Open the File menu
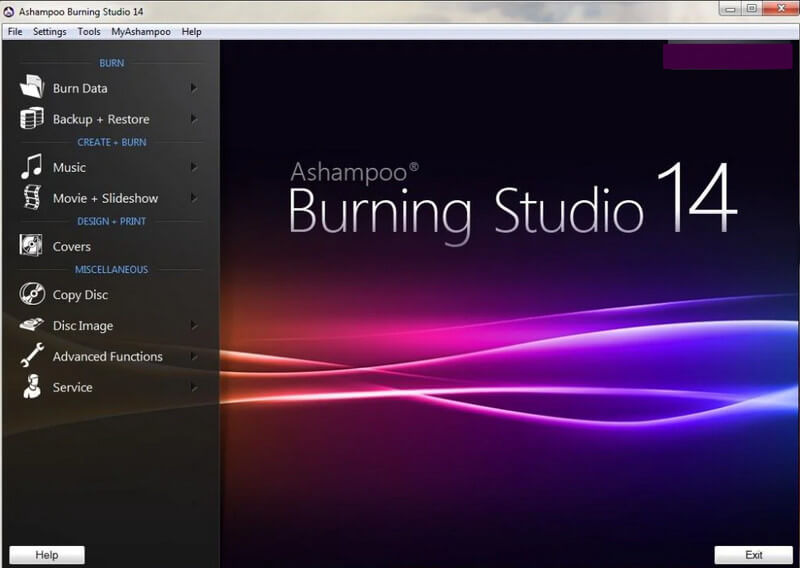The image size is (800, 568). pyautogui.click(x=15, y=32)
